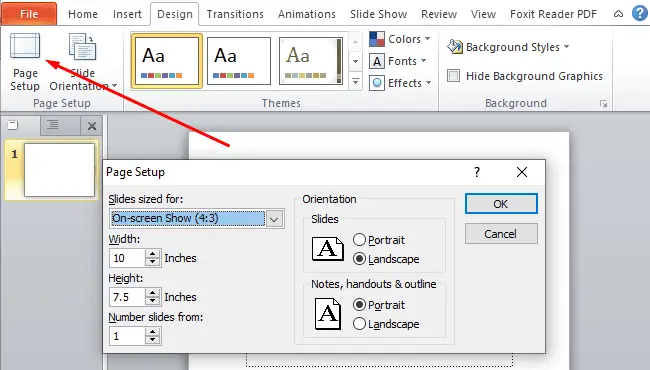Open the Effects dropdown
Viewport: 650px width, 370px height.
pos(400,83)
